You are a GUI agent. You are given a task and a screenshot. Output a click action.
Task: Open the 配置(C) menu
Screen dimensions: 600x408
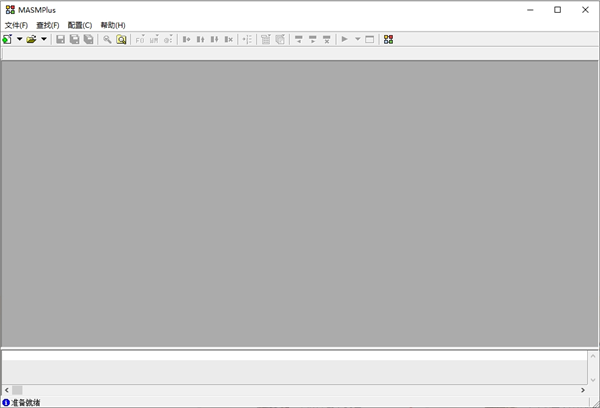pos(80,25)
